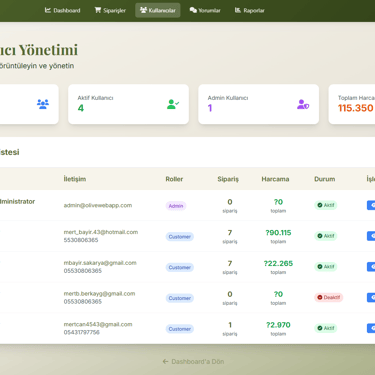Viewport: 375px width, 375px height.
Task: View mbayir.sakarya user via eye button
Action: pyautogui.click(x=371, y=266)
